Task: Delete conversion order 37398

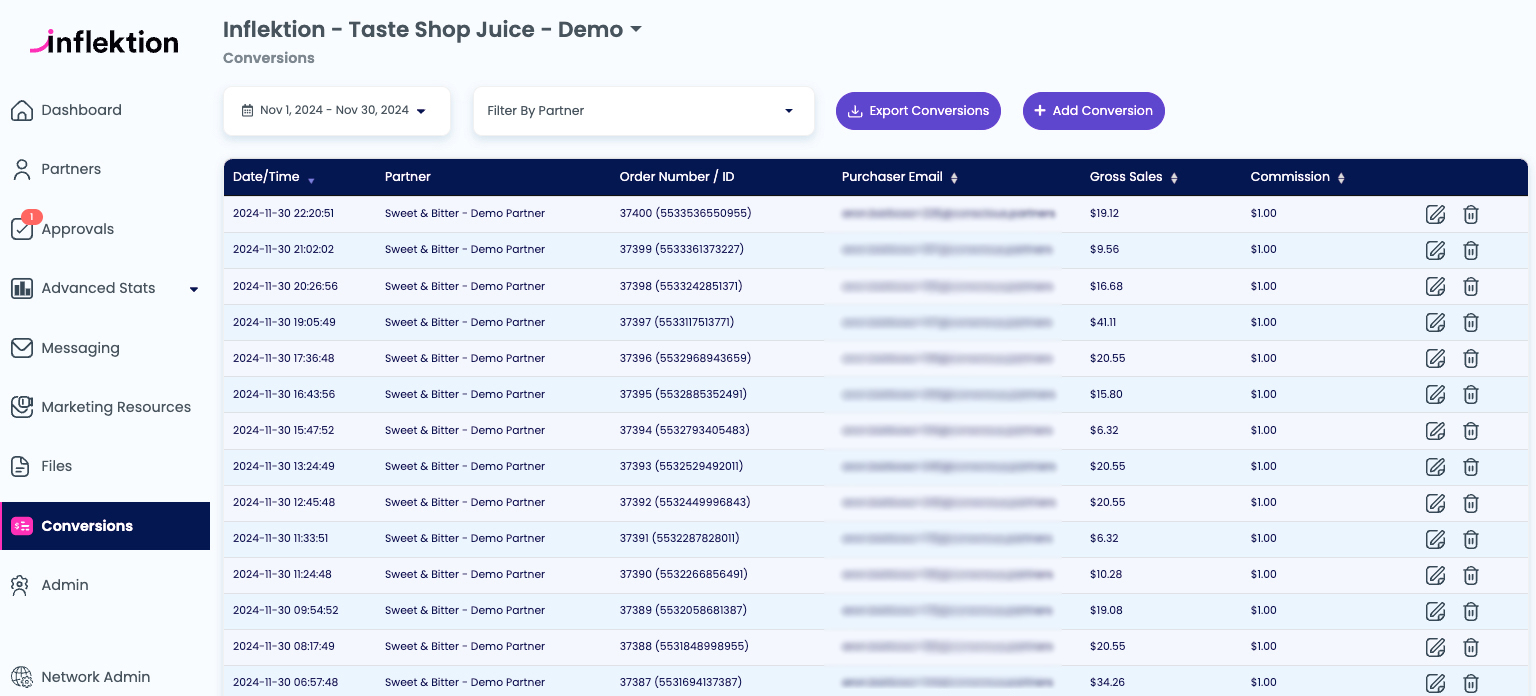Action: [x=1471, y=286]
